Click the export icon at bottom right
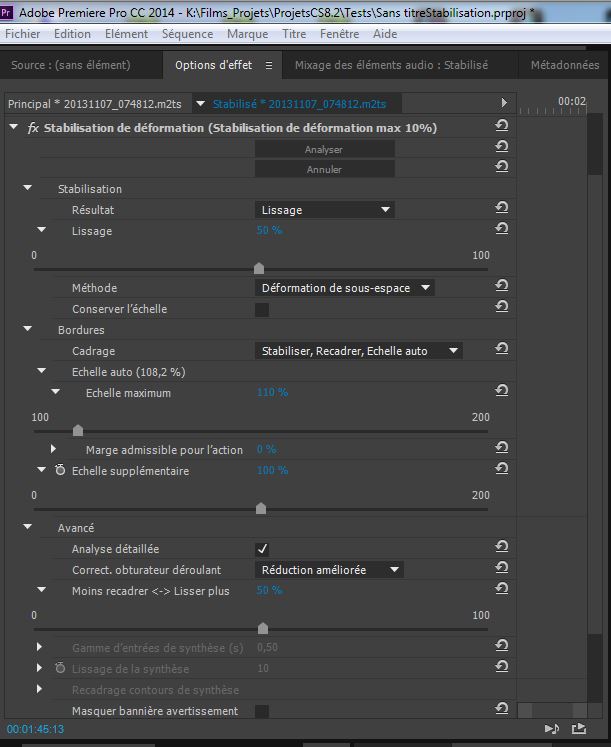 (578, 729)
